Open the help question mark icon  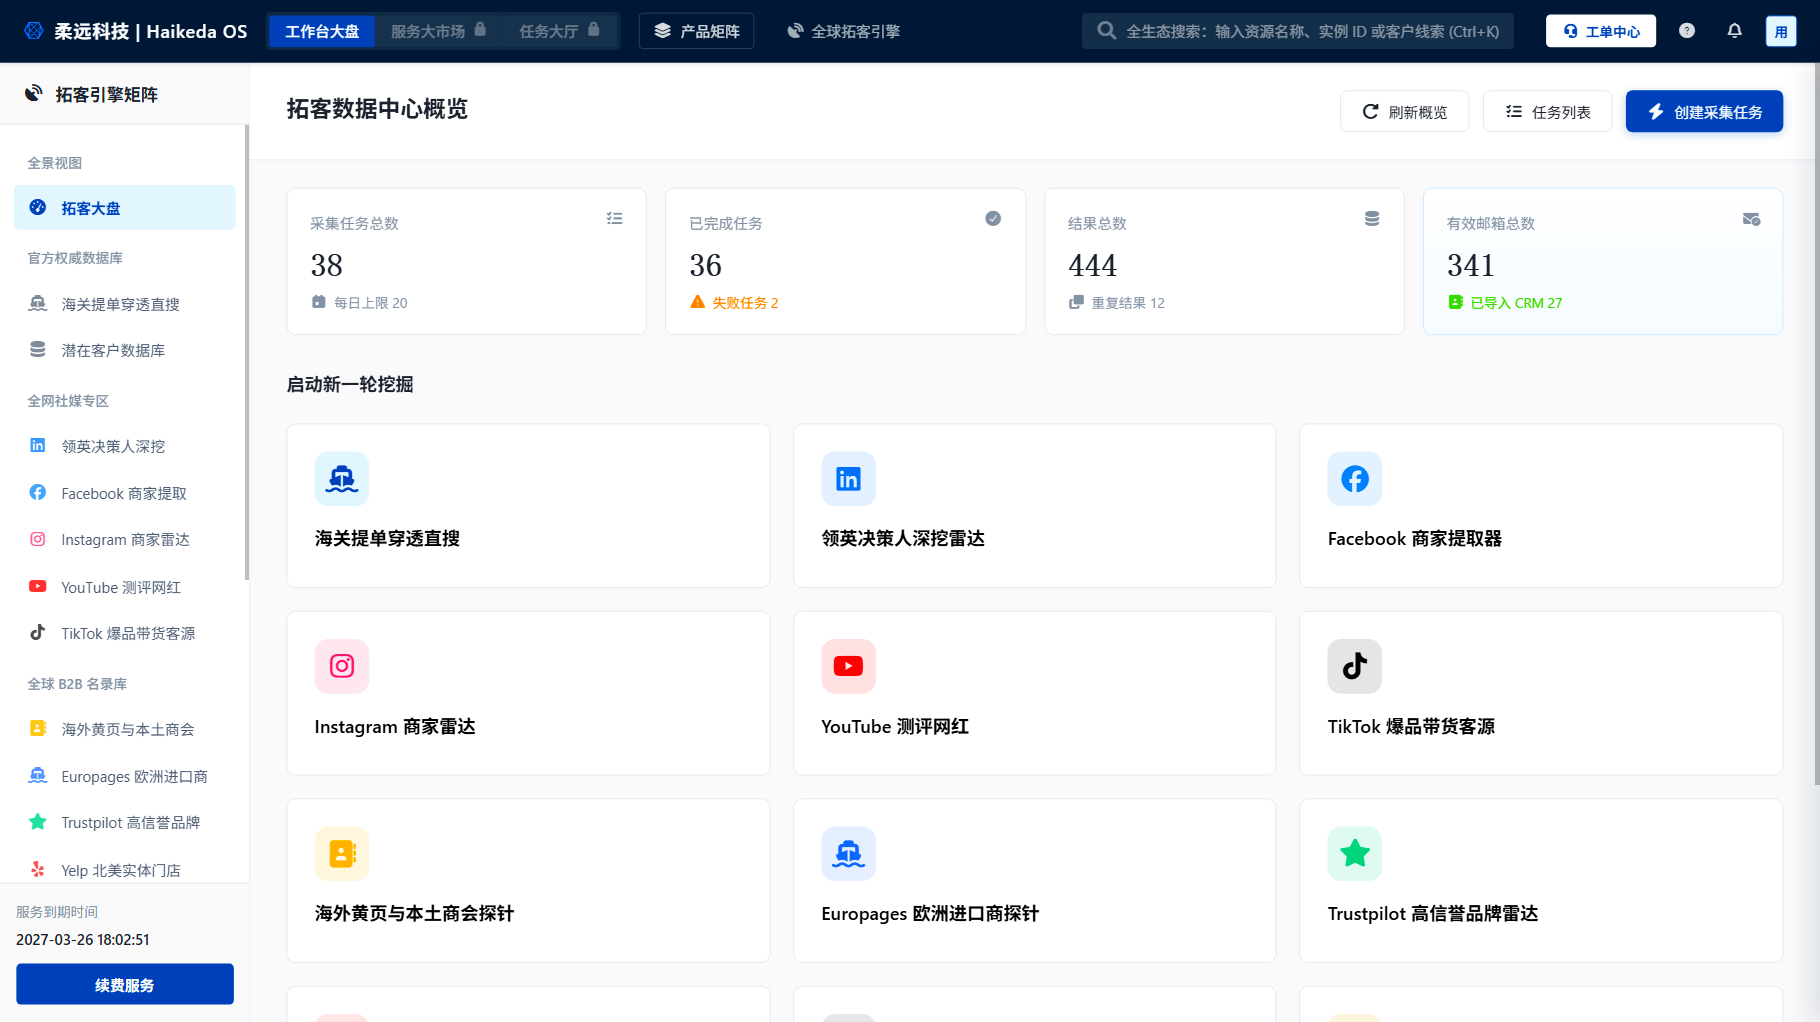click(1687, 31)
